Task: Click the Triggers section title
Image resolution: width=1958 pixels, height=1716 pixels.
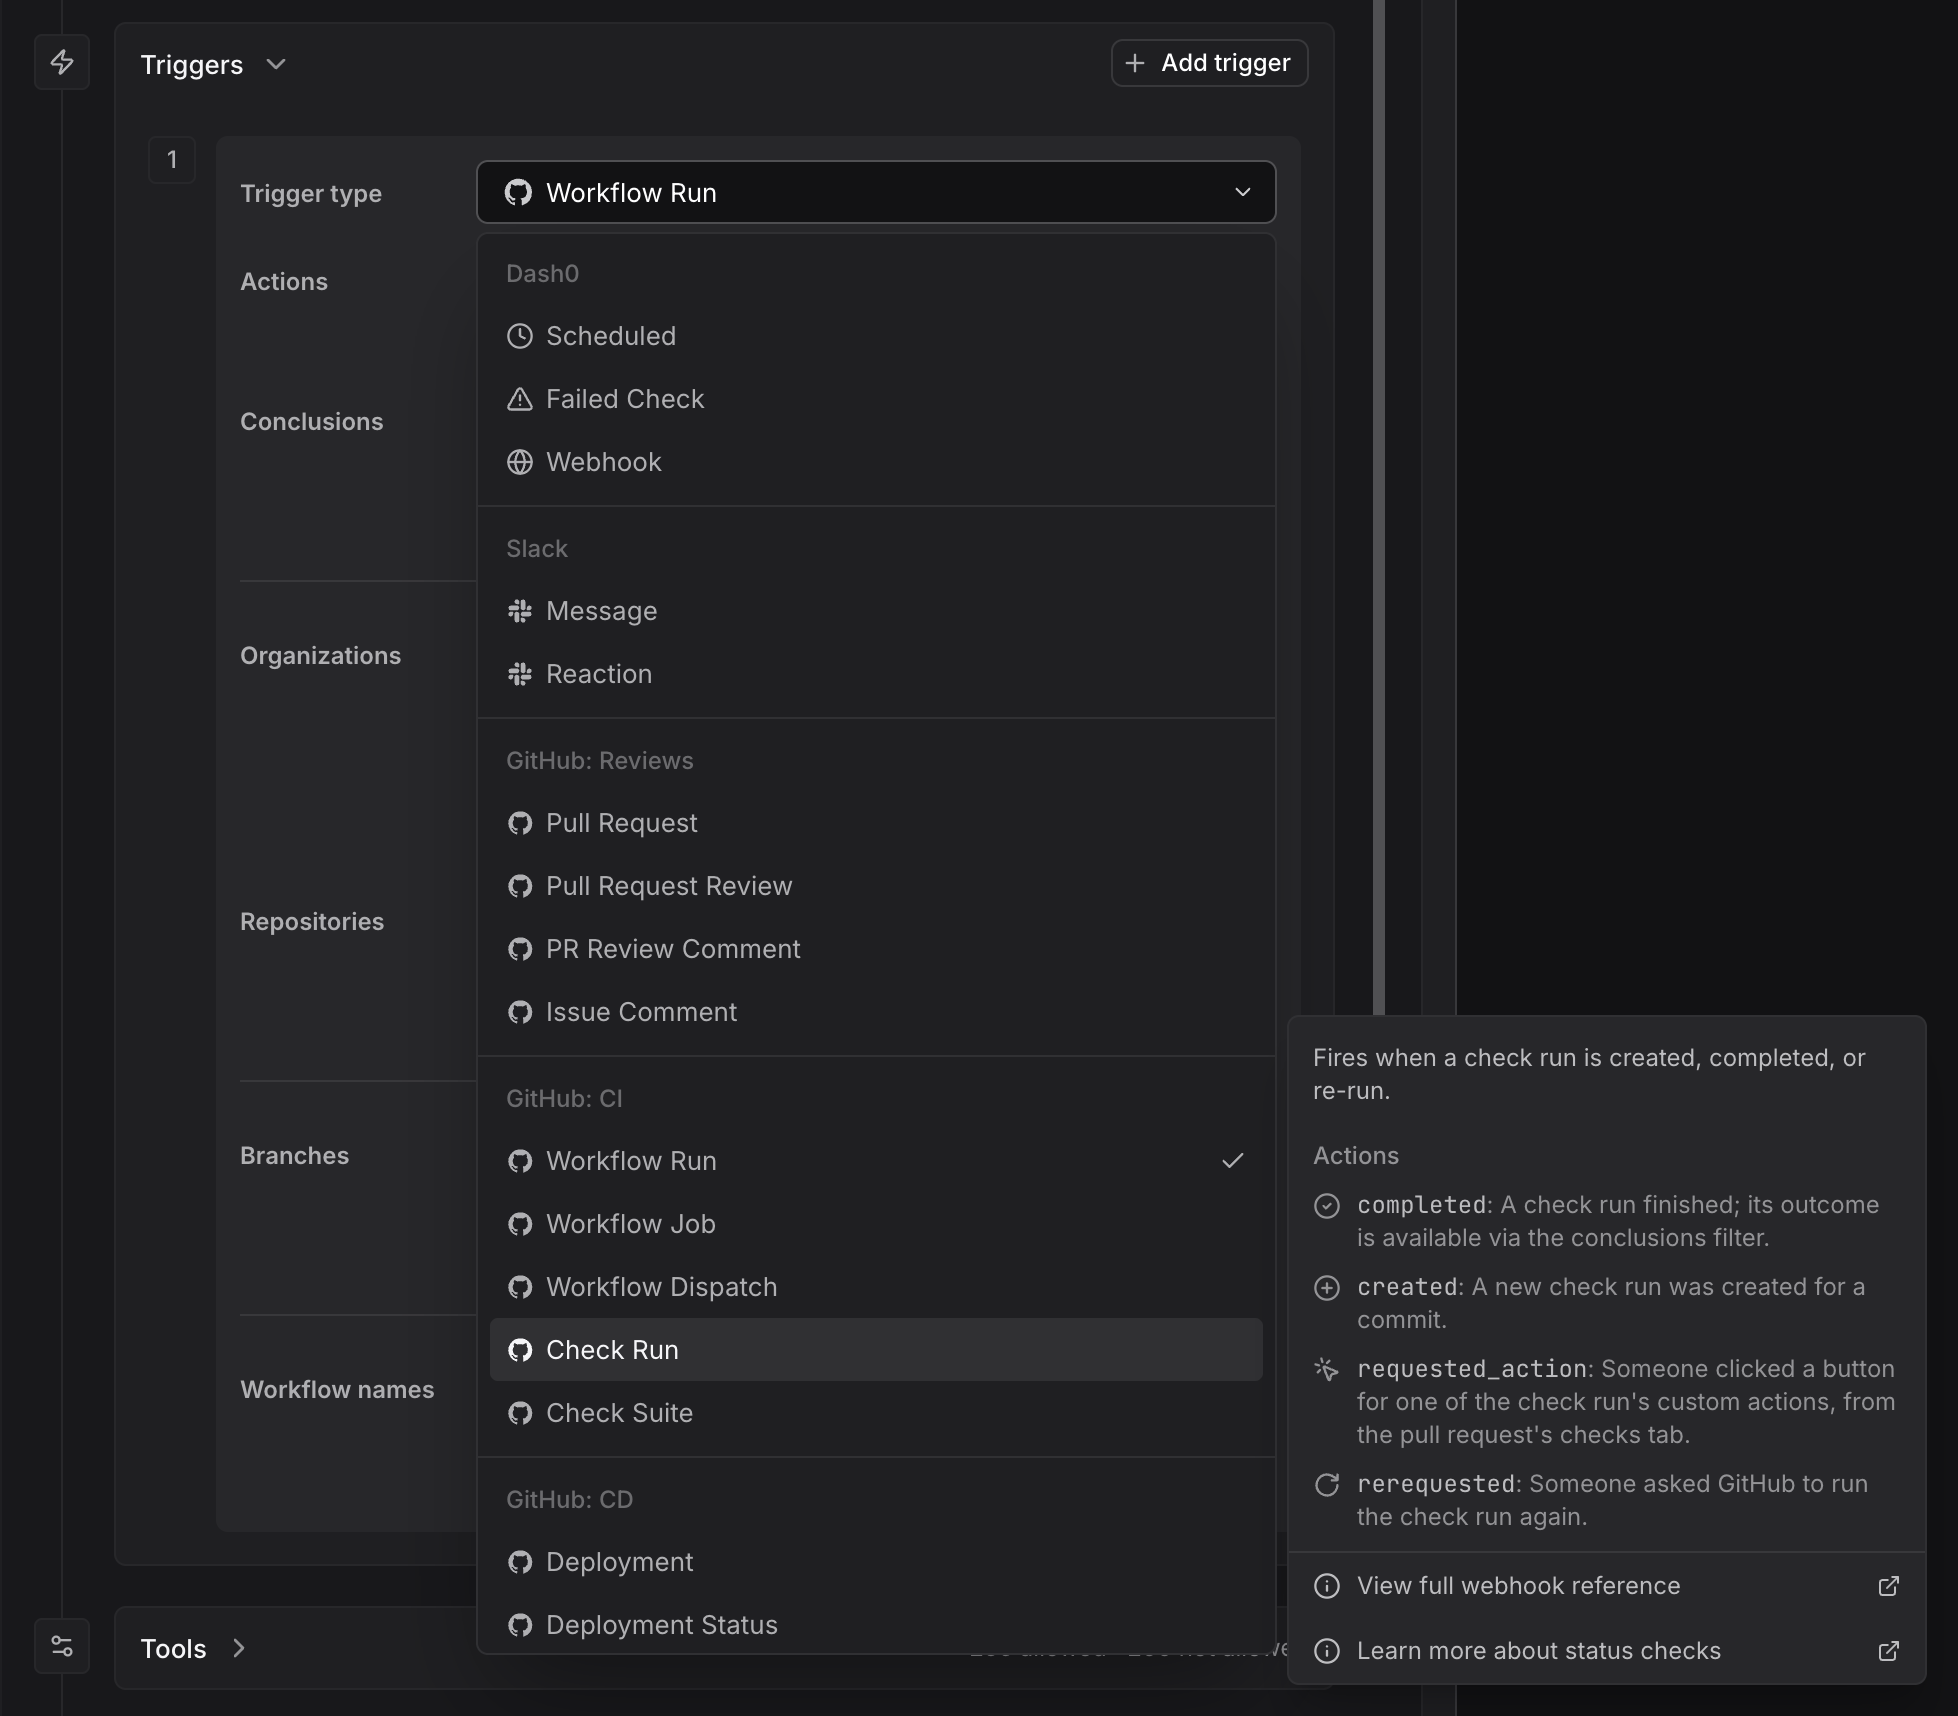Action: (192, 65)
